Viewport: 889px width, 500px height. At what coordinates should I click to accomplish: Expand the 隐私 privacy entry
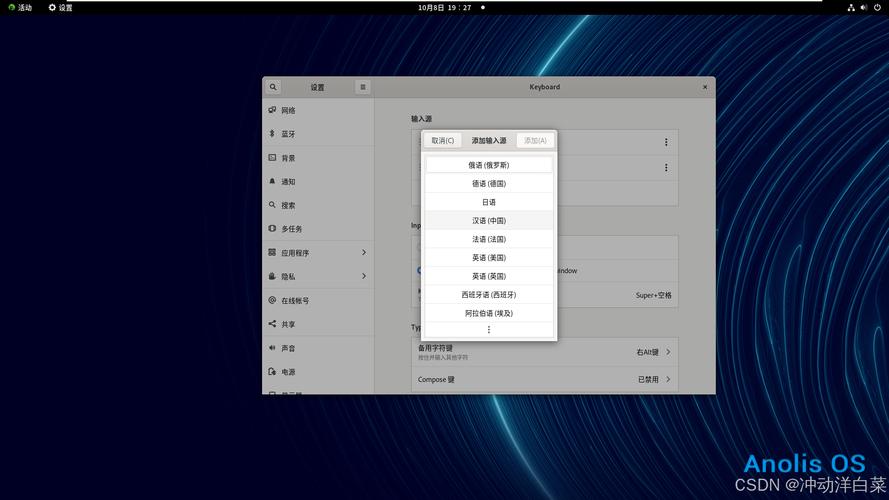(x=318, y=277)
